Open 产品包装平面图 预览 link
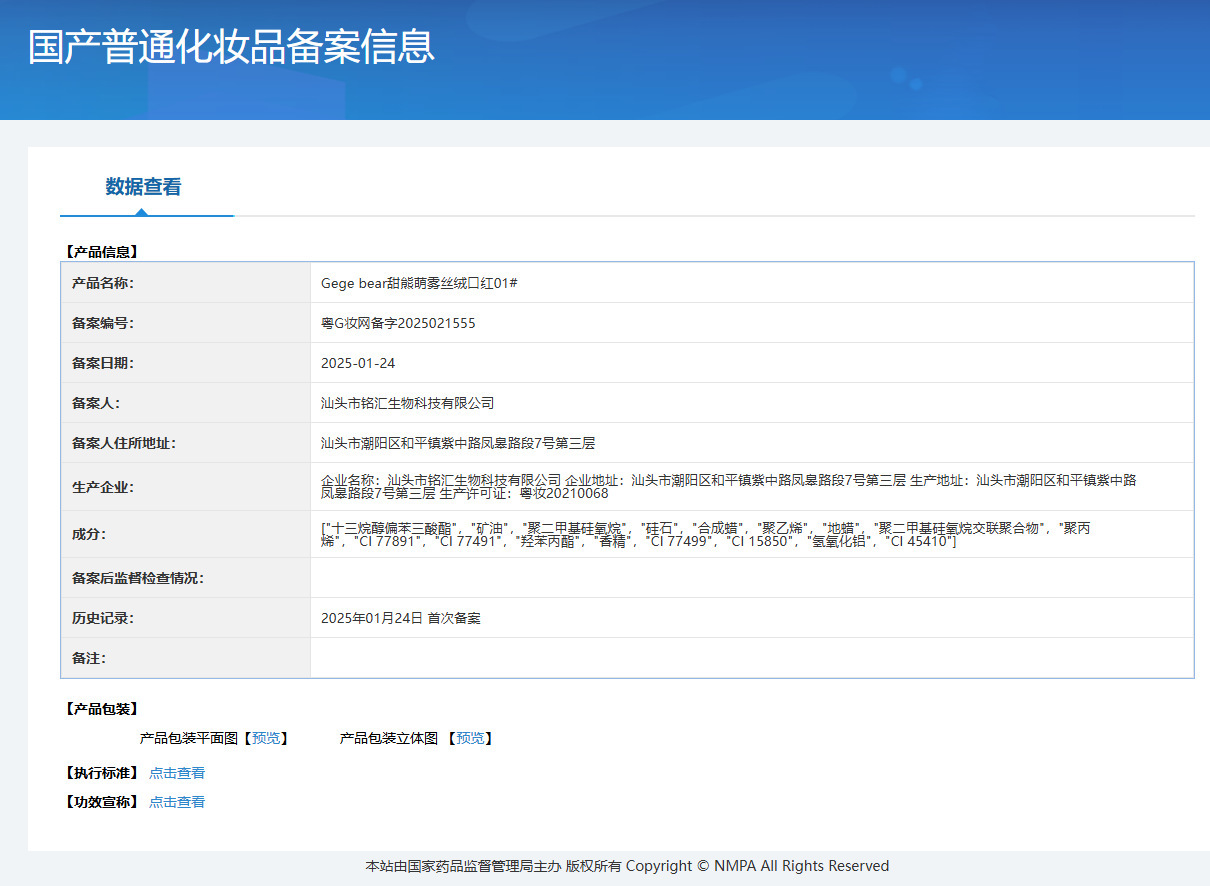1210x886 pixels. click(267, 738)
